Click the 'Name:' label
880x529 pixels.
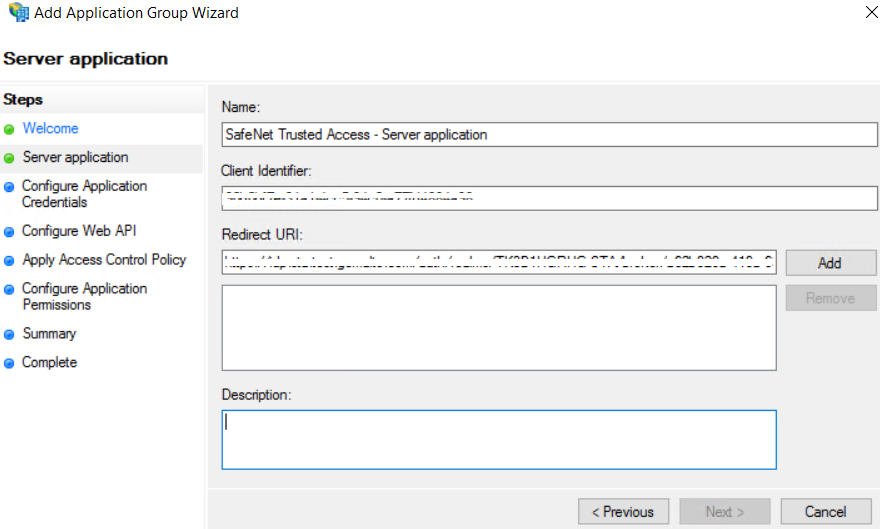coord(241,107)
